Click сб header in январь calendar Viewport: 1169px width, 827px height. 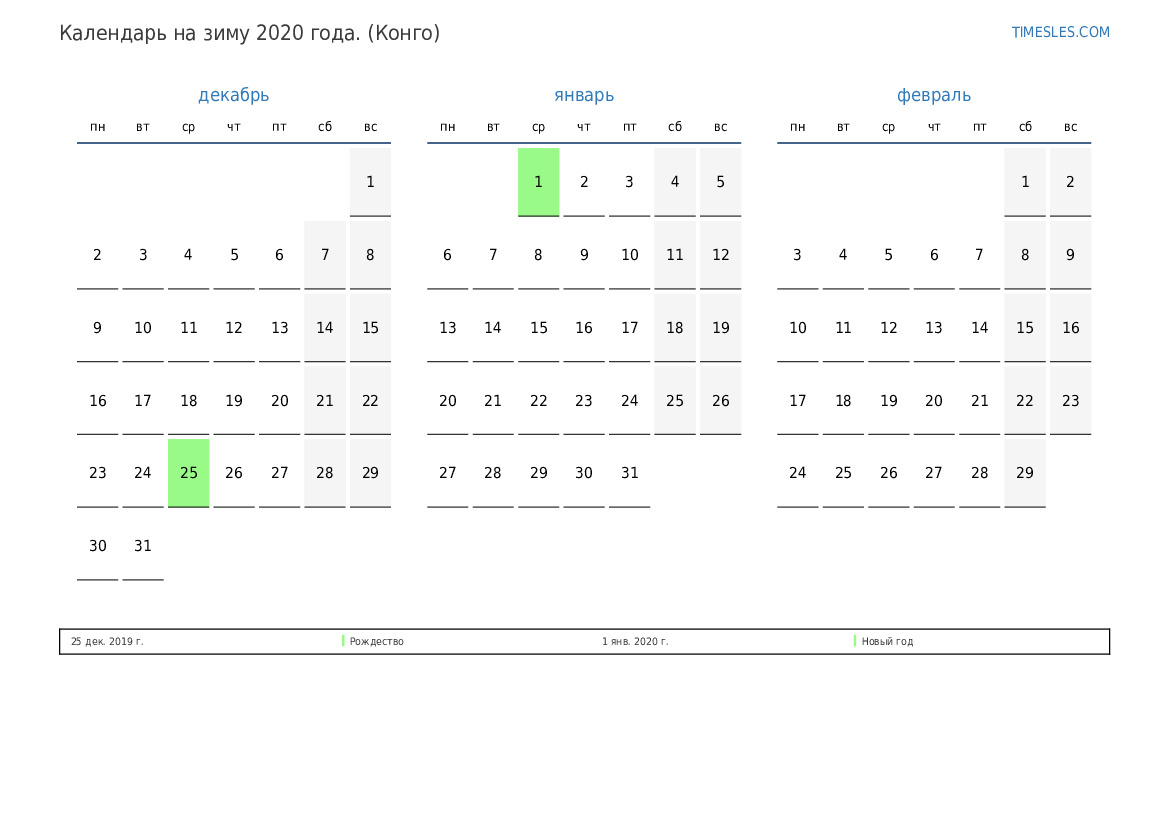[675, 127]
